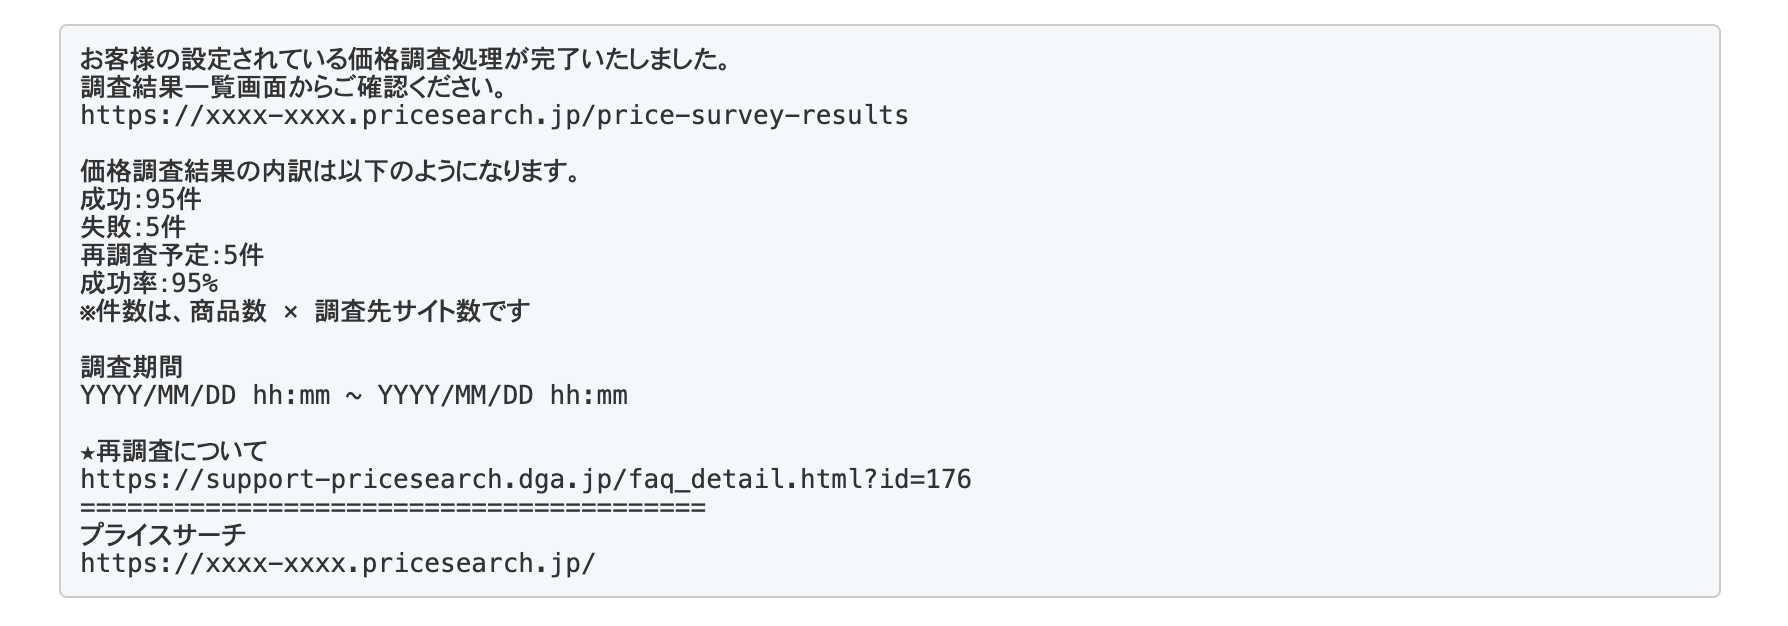Select the 再調査予定:5件 line

[x=171, y=256]
